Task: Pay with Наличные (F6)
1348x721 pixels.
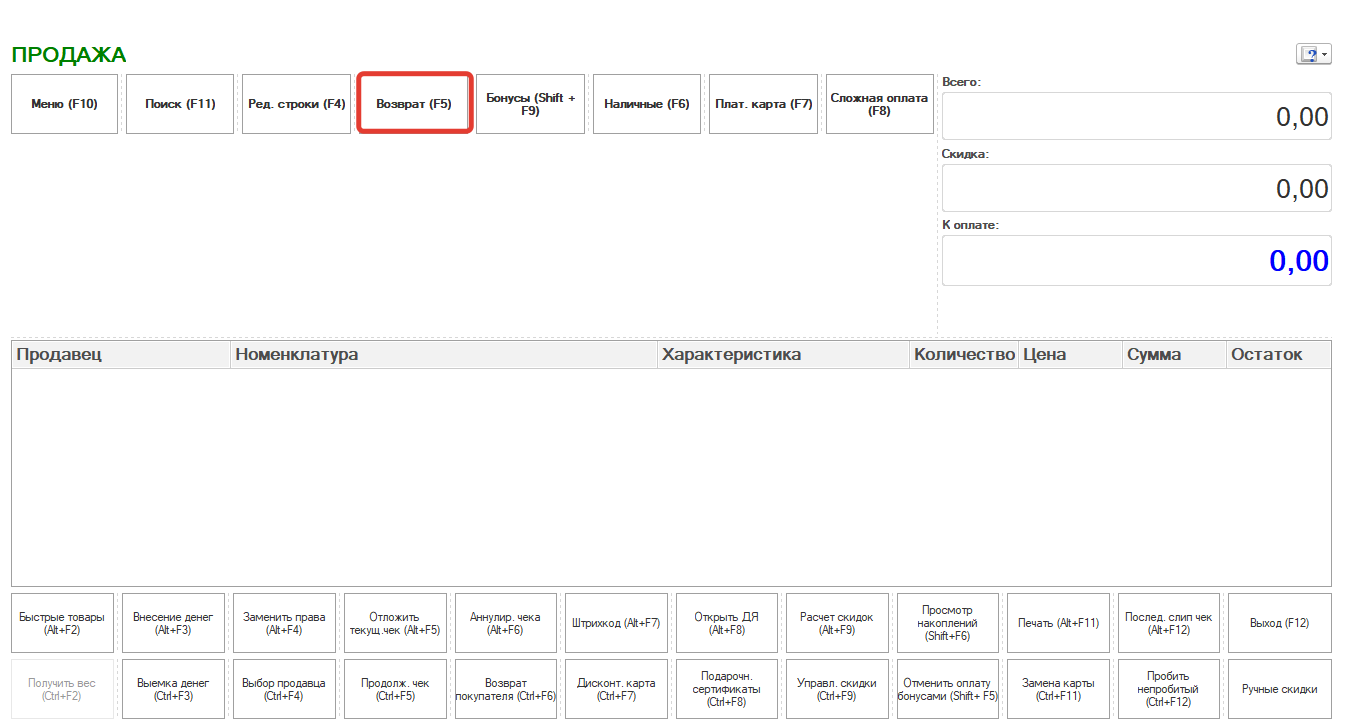Action: point(646,104)
